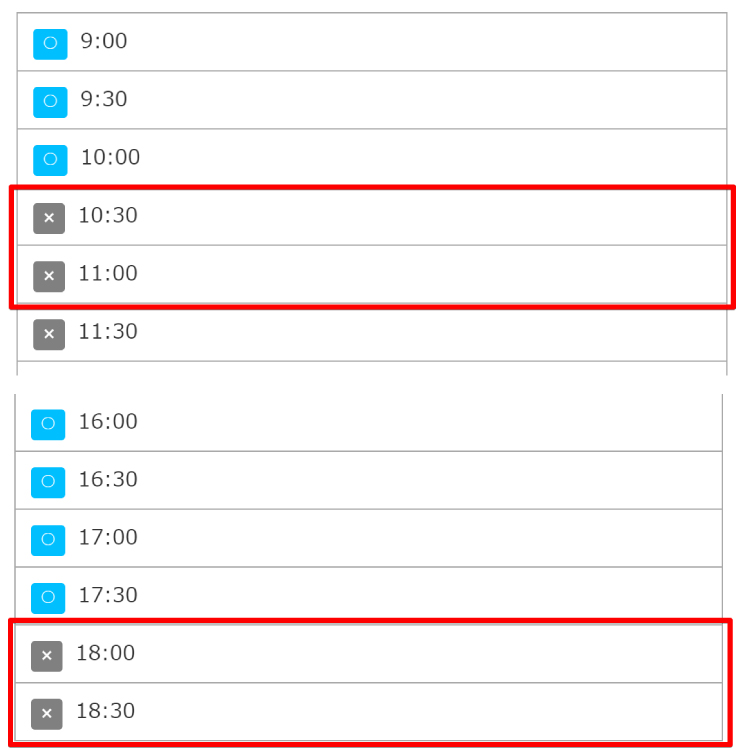Choose the 17:30 time slot text
The height and width of the screenshot is (750, 740).
point(108,596)
